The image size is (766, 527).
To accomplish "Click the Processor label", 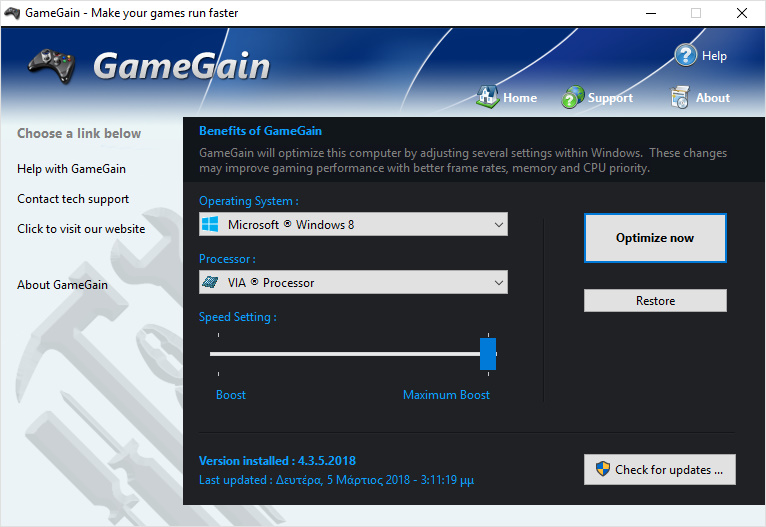I will [227, 259].
